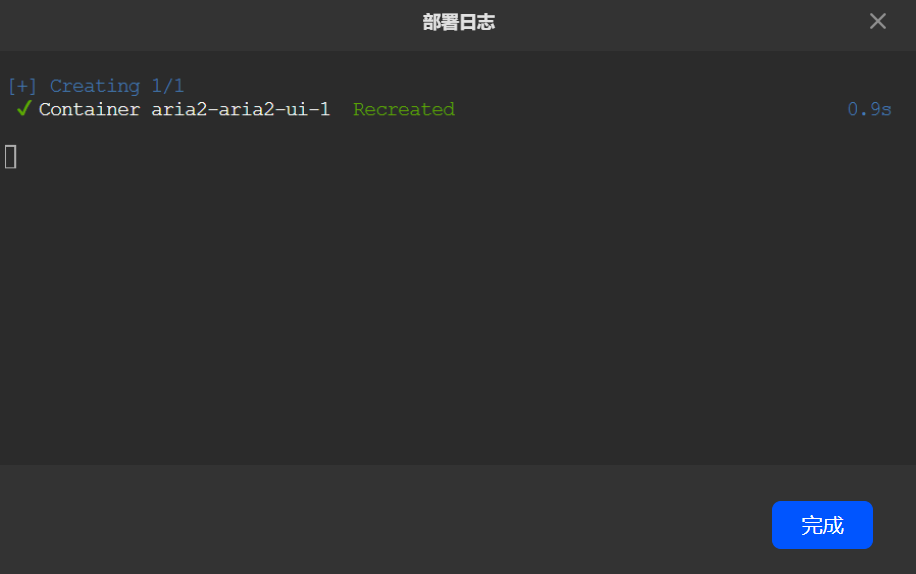Click the green checkmark success icon
The height and width of the screenshot is (574, 916).
pos(24,109)
